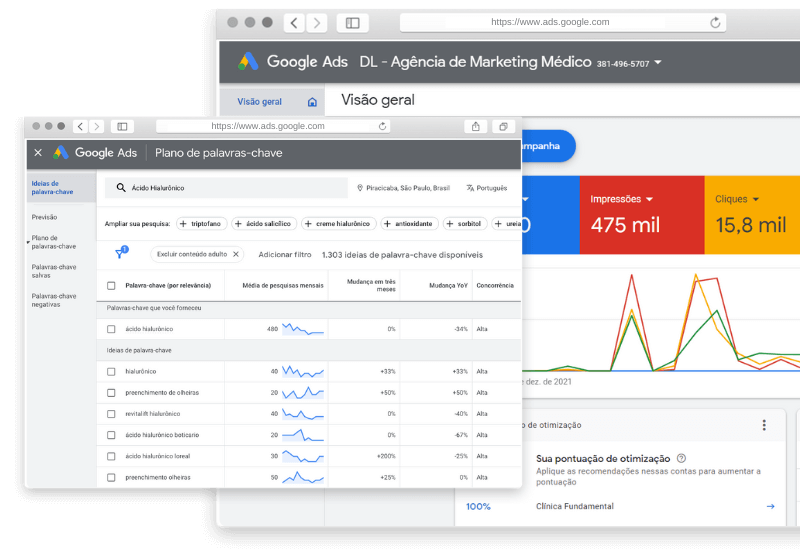This screenshot has height=550, width=800.
Task: Toggle the select-all checkbox in the keyword table header
Action: [111, 286]
